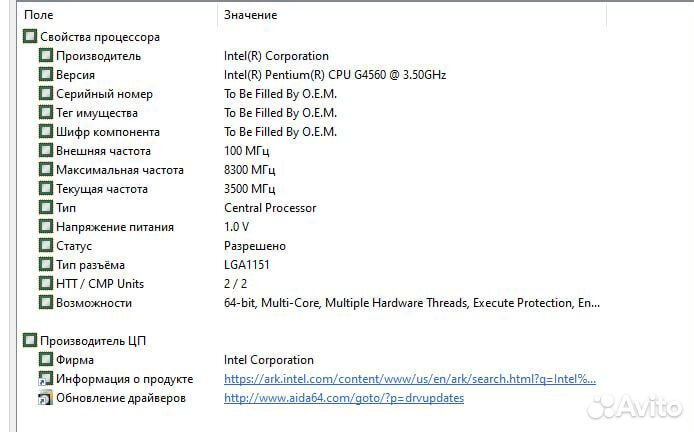The image size is (694, 432).
Task: Click the 'Intel(R) Corporation' value
Action: pos(276,56)
